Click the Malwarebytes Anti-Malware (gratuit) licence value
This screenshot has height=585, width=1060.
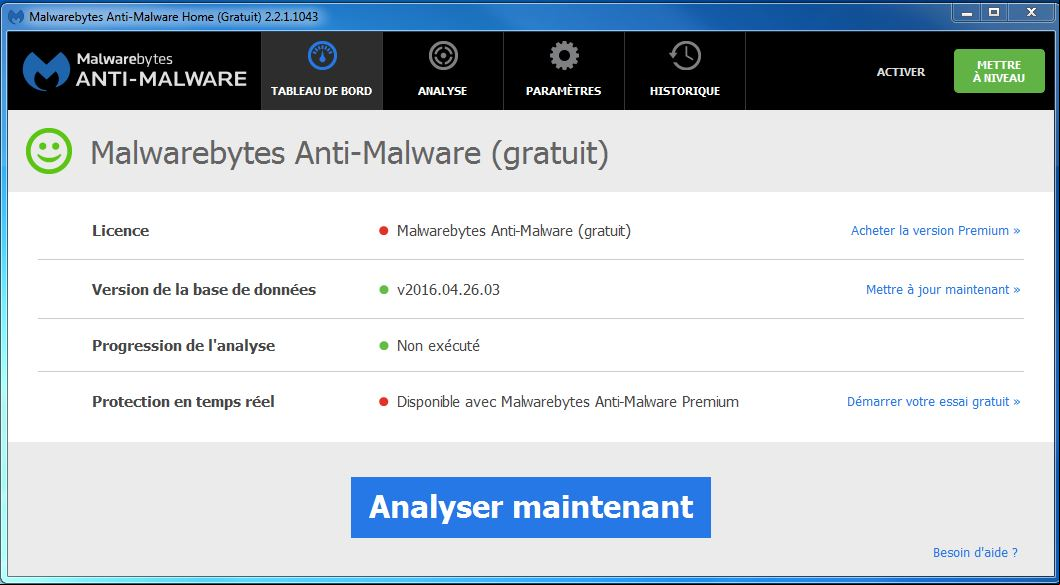514,231
